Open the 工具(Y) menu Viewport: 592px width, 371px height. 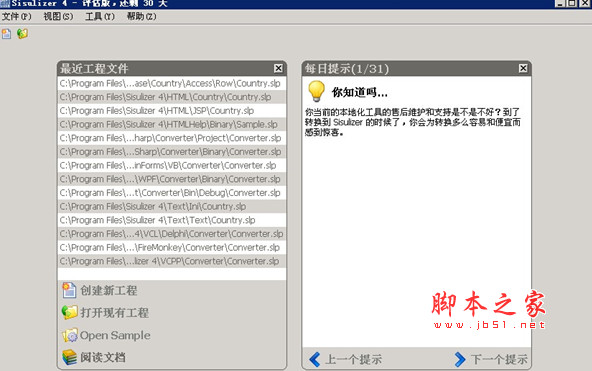pyautogui.click(x=100, y=17)
